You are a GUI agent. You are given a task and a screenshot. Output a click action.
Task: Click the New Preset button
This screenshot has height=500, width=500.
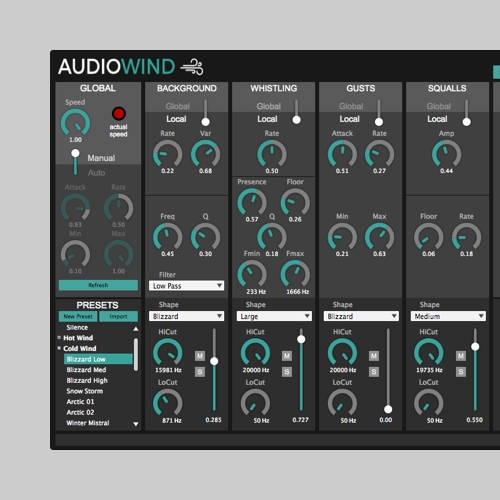(x=78, y=316)
